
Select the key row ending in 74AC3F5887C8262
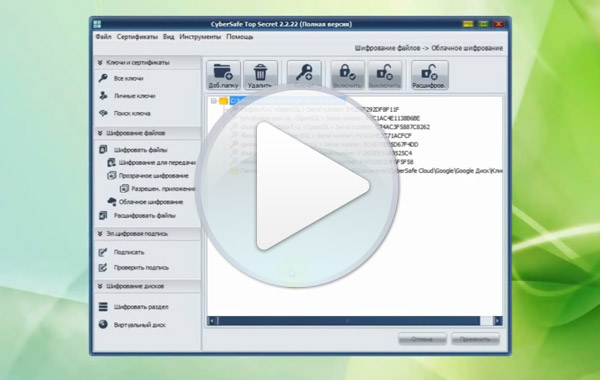[x=329, y=127]
